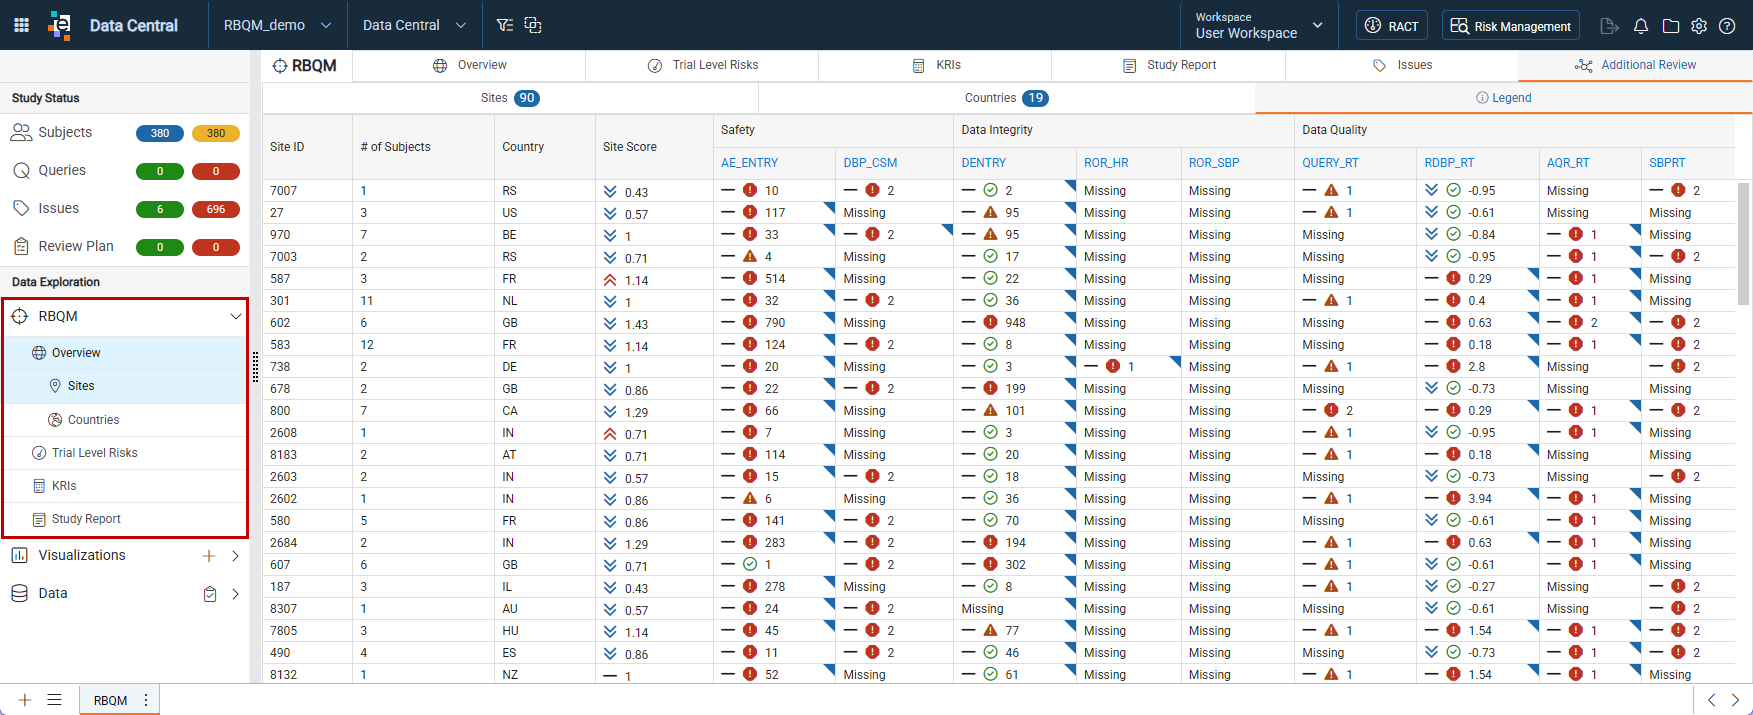Open the filter list icon in top bar
The width and height of the screenshot is (1753, 715).
tap(505, 25)
